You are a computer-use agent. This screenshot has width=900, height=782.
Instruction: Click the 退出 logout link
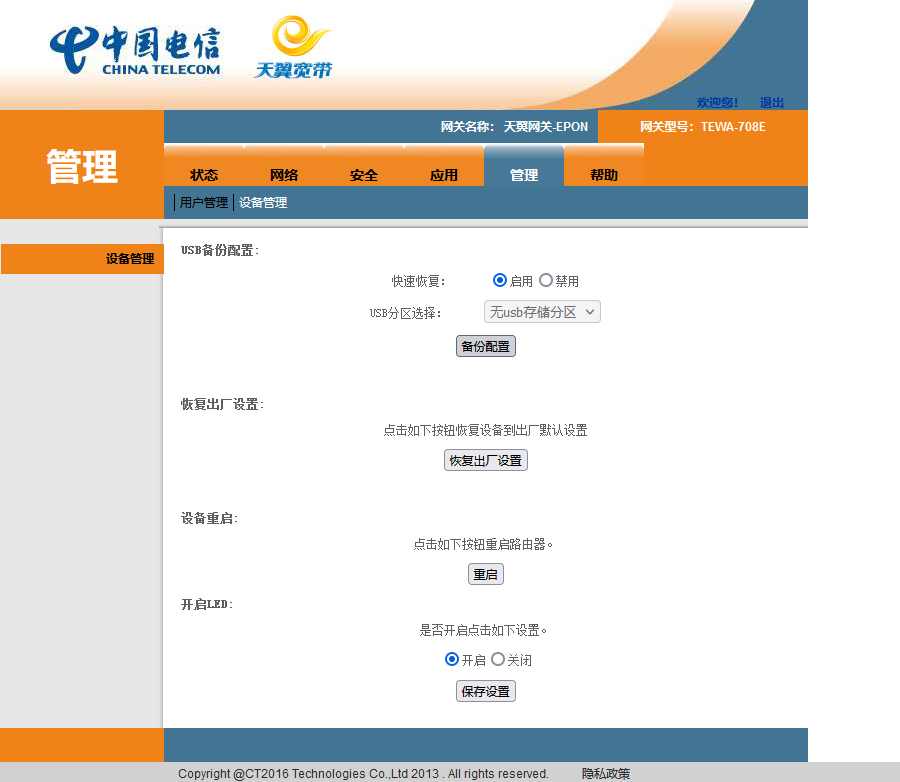point(772,103)
